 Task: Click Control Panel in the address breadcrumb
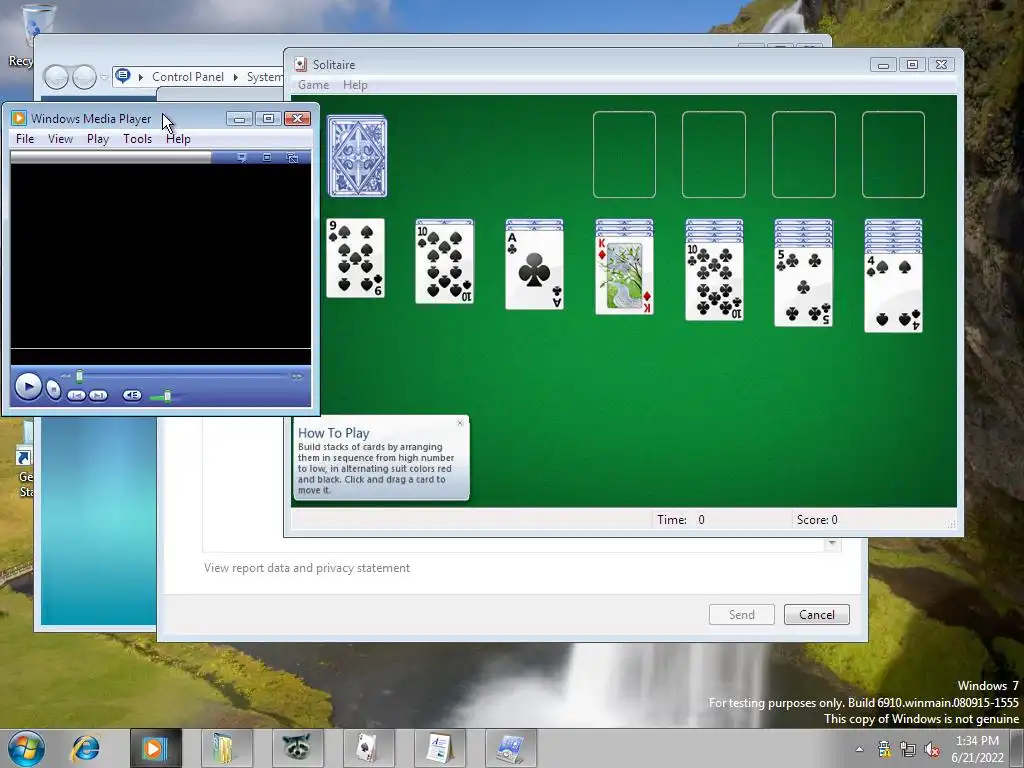[x=188, y=77]
